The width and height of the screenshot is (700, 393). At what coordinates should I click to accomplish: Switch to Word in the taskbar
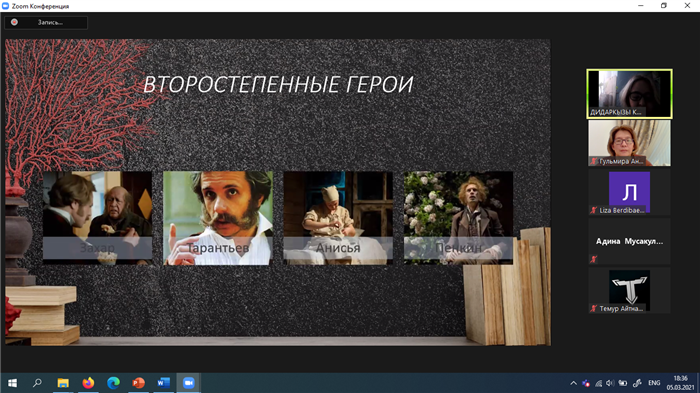pyautogui.click(x=163, y=383)
